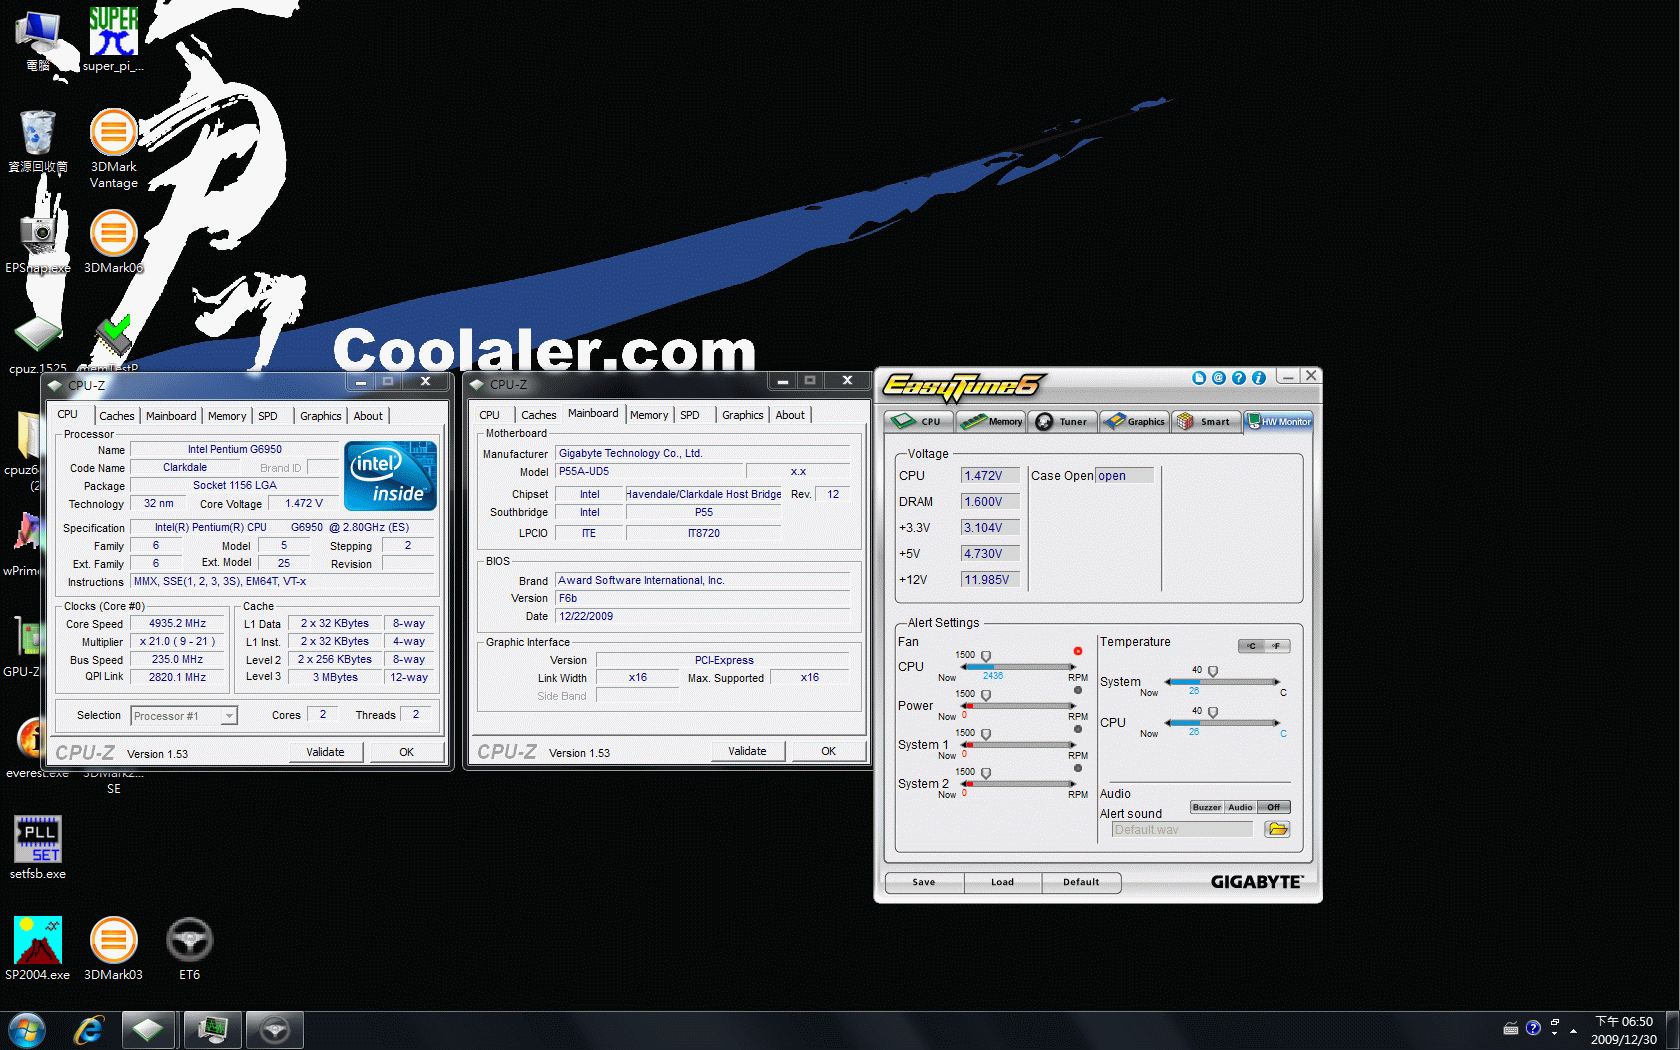Switch to Caches tab in left CPU-Z

point(116,416)
